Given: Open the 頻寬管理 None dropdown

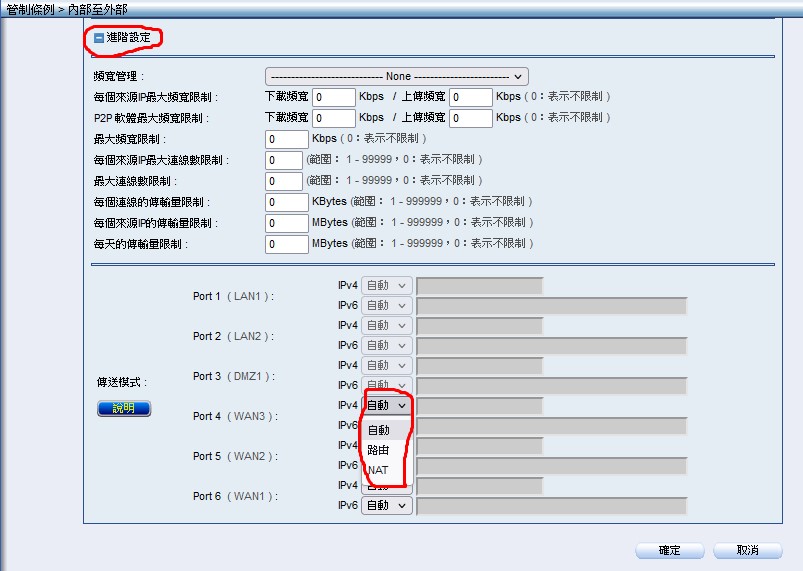Looking at the screenshot, I should point(396,76).
